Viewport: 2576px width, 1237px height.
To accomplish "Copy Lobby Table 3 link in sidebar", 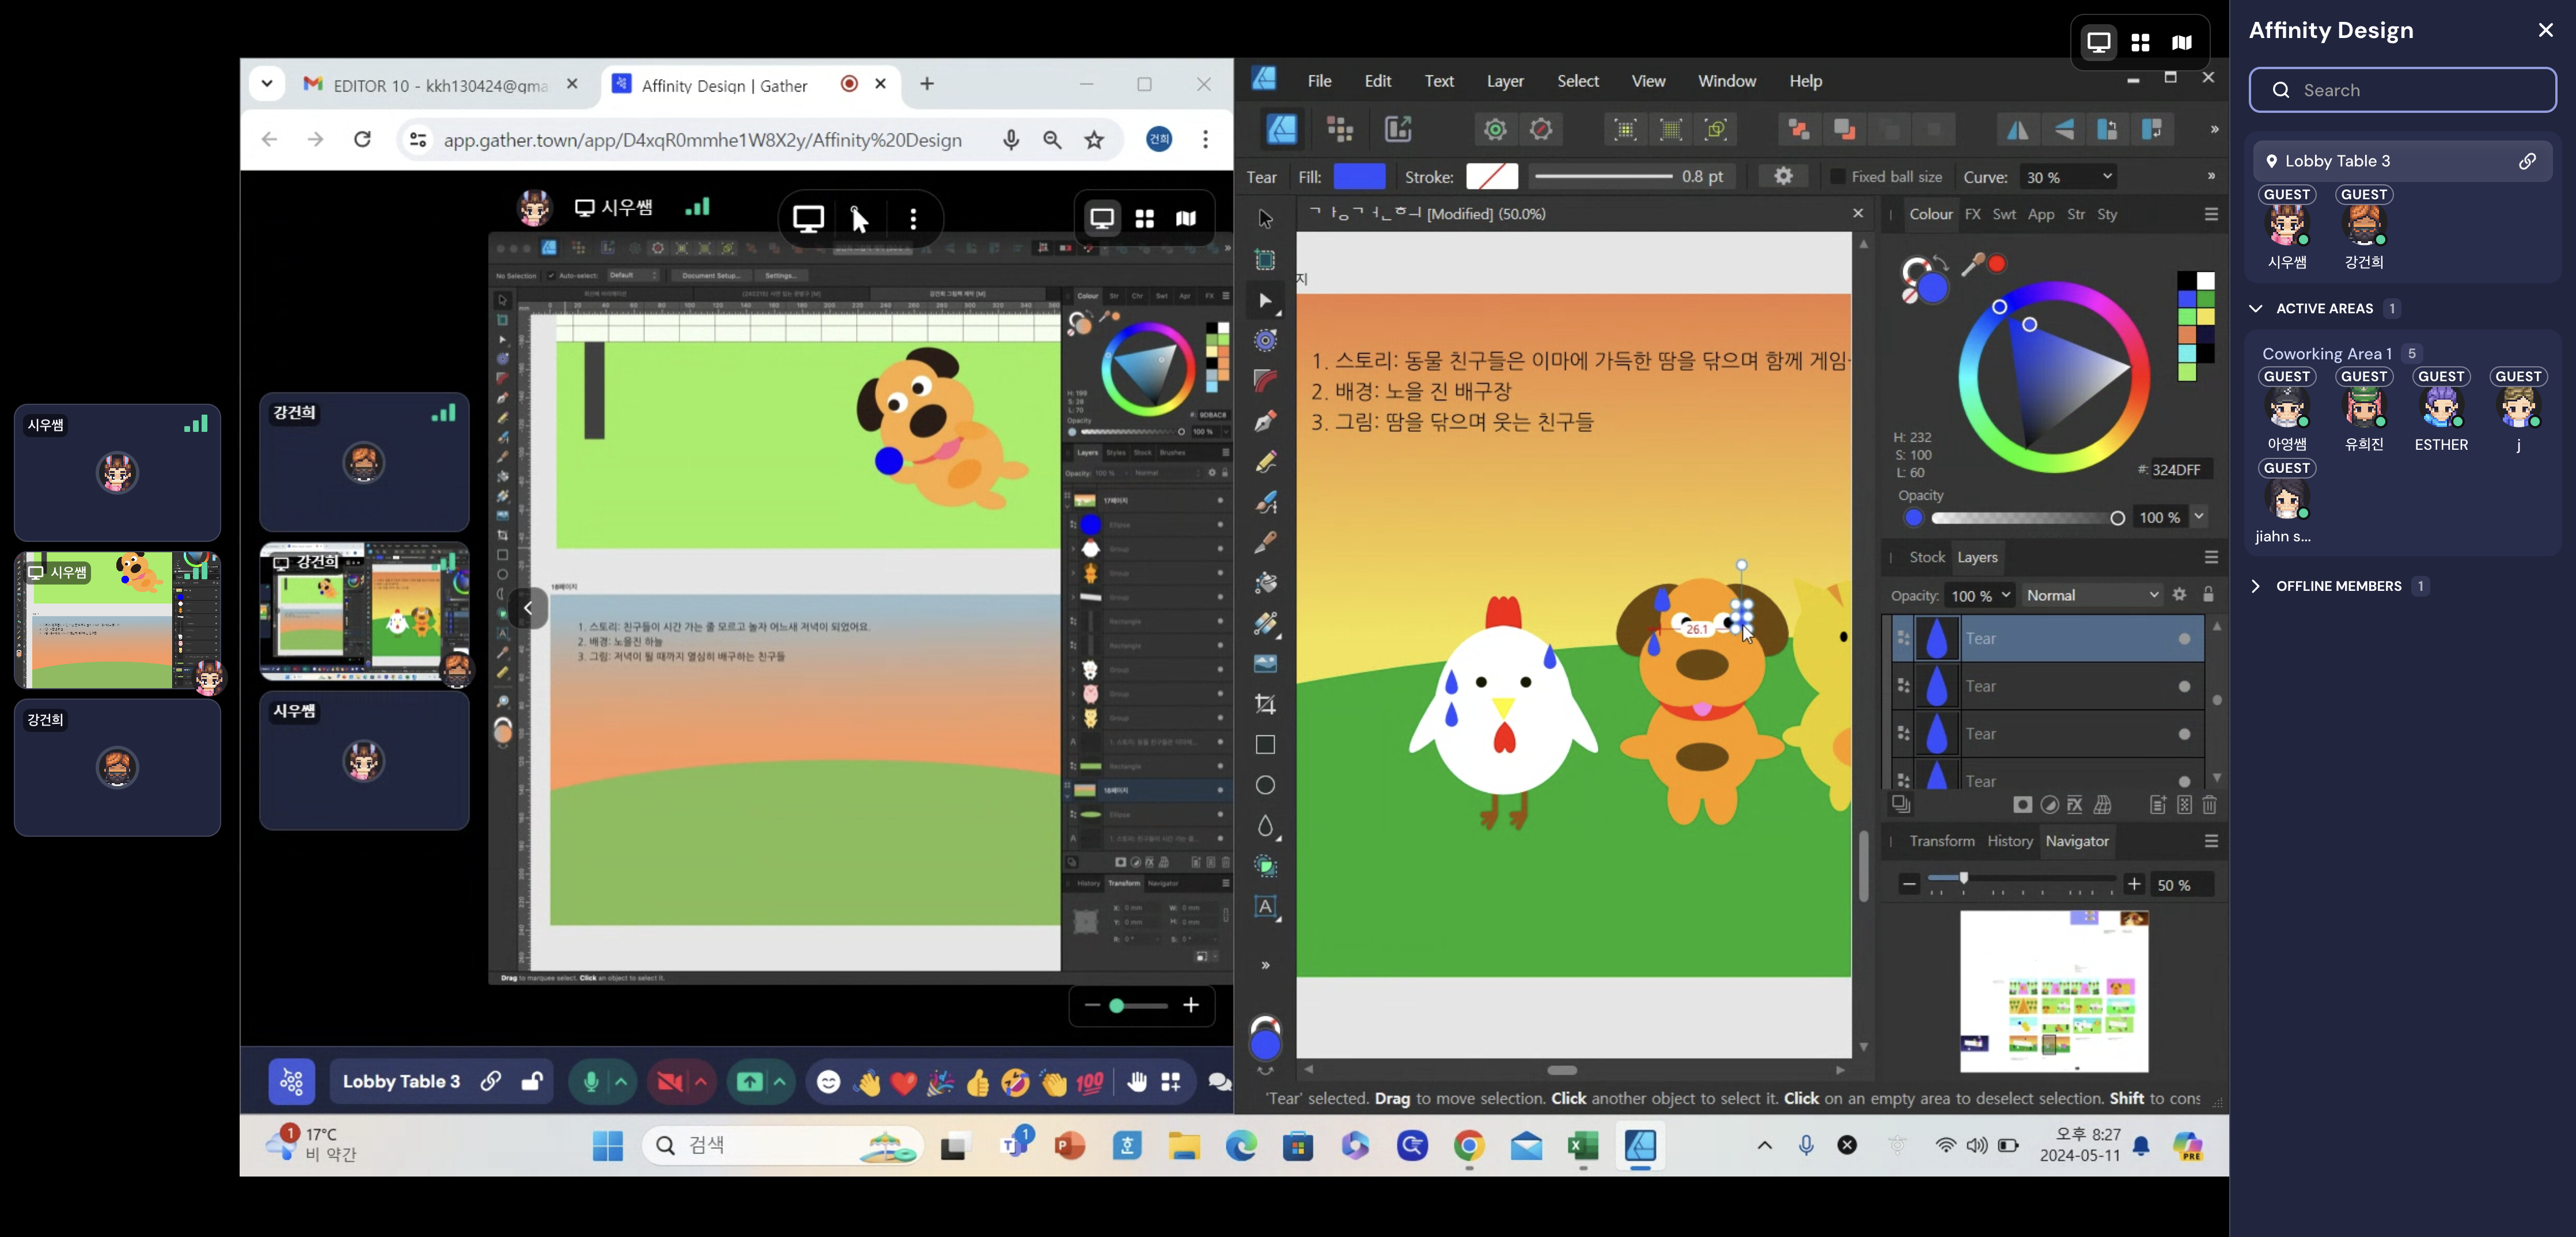I will tap(2527, 161).
